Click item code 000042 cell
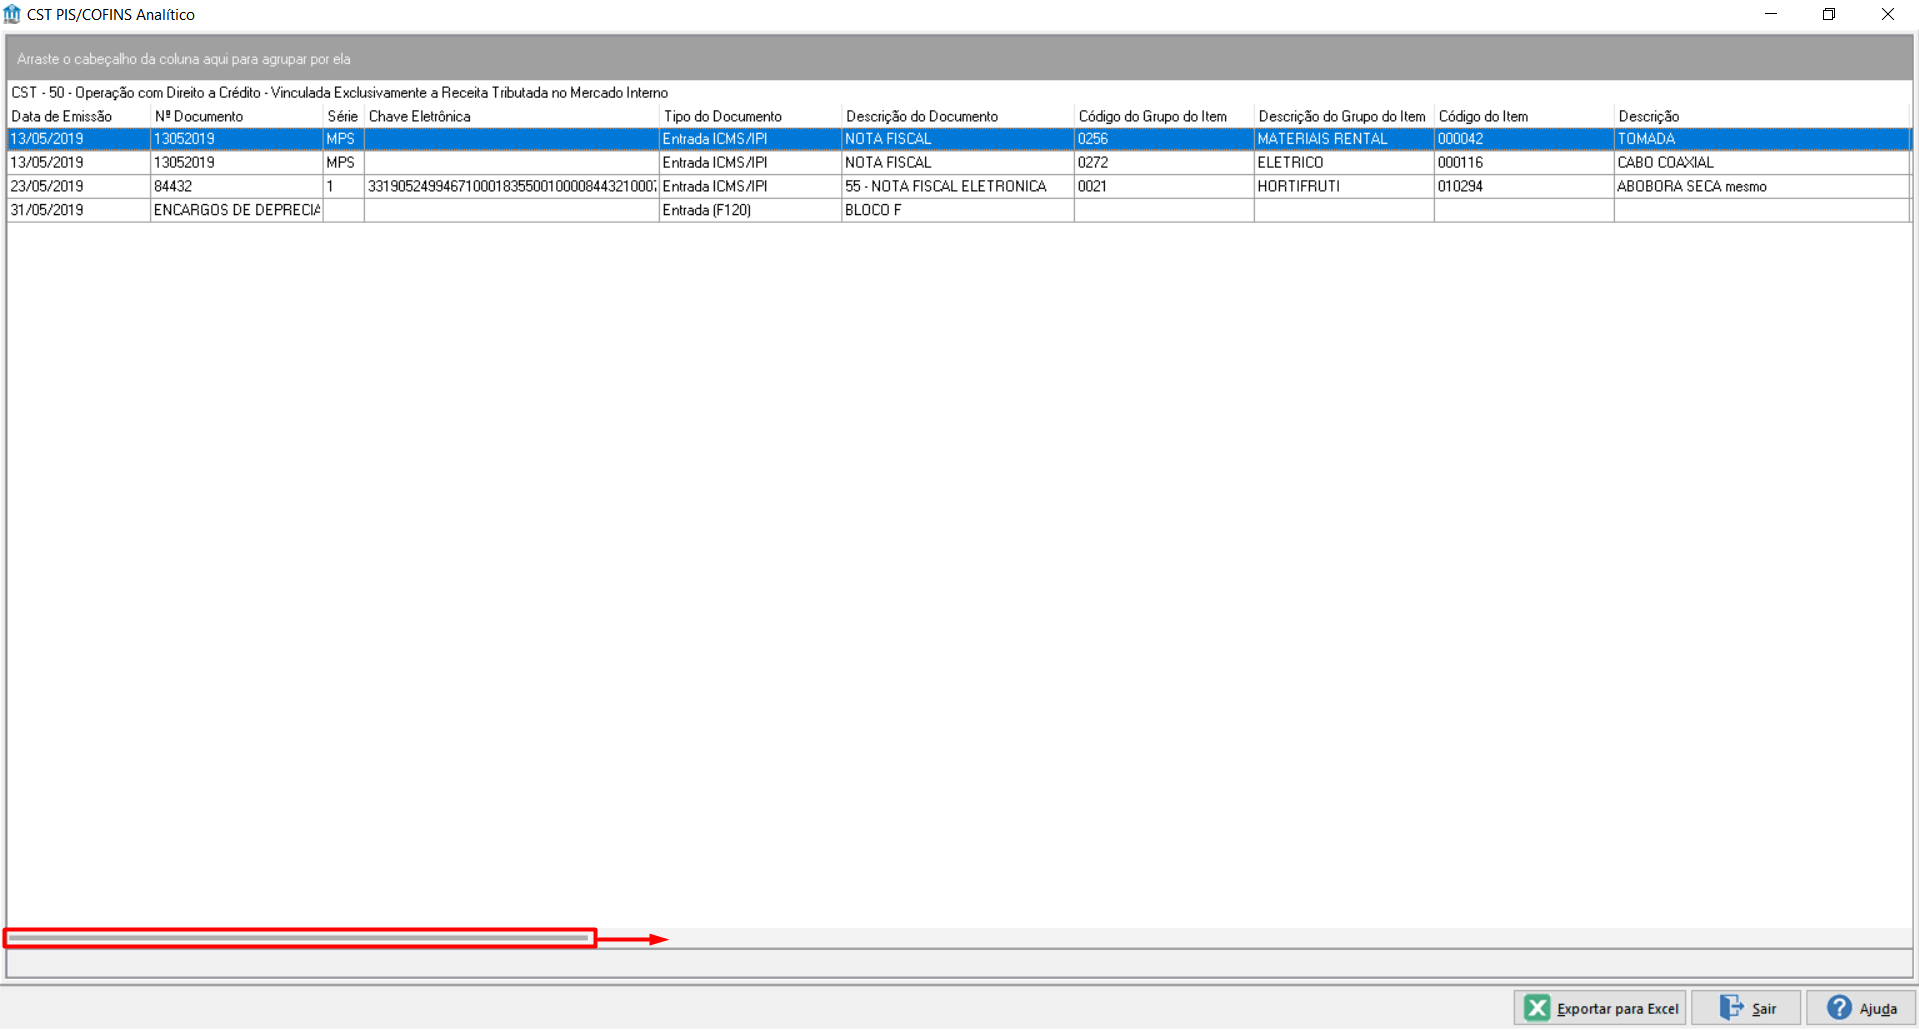 1524,139
